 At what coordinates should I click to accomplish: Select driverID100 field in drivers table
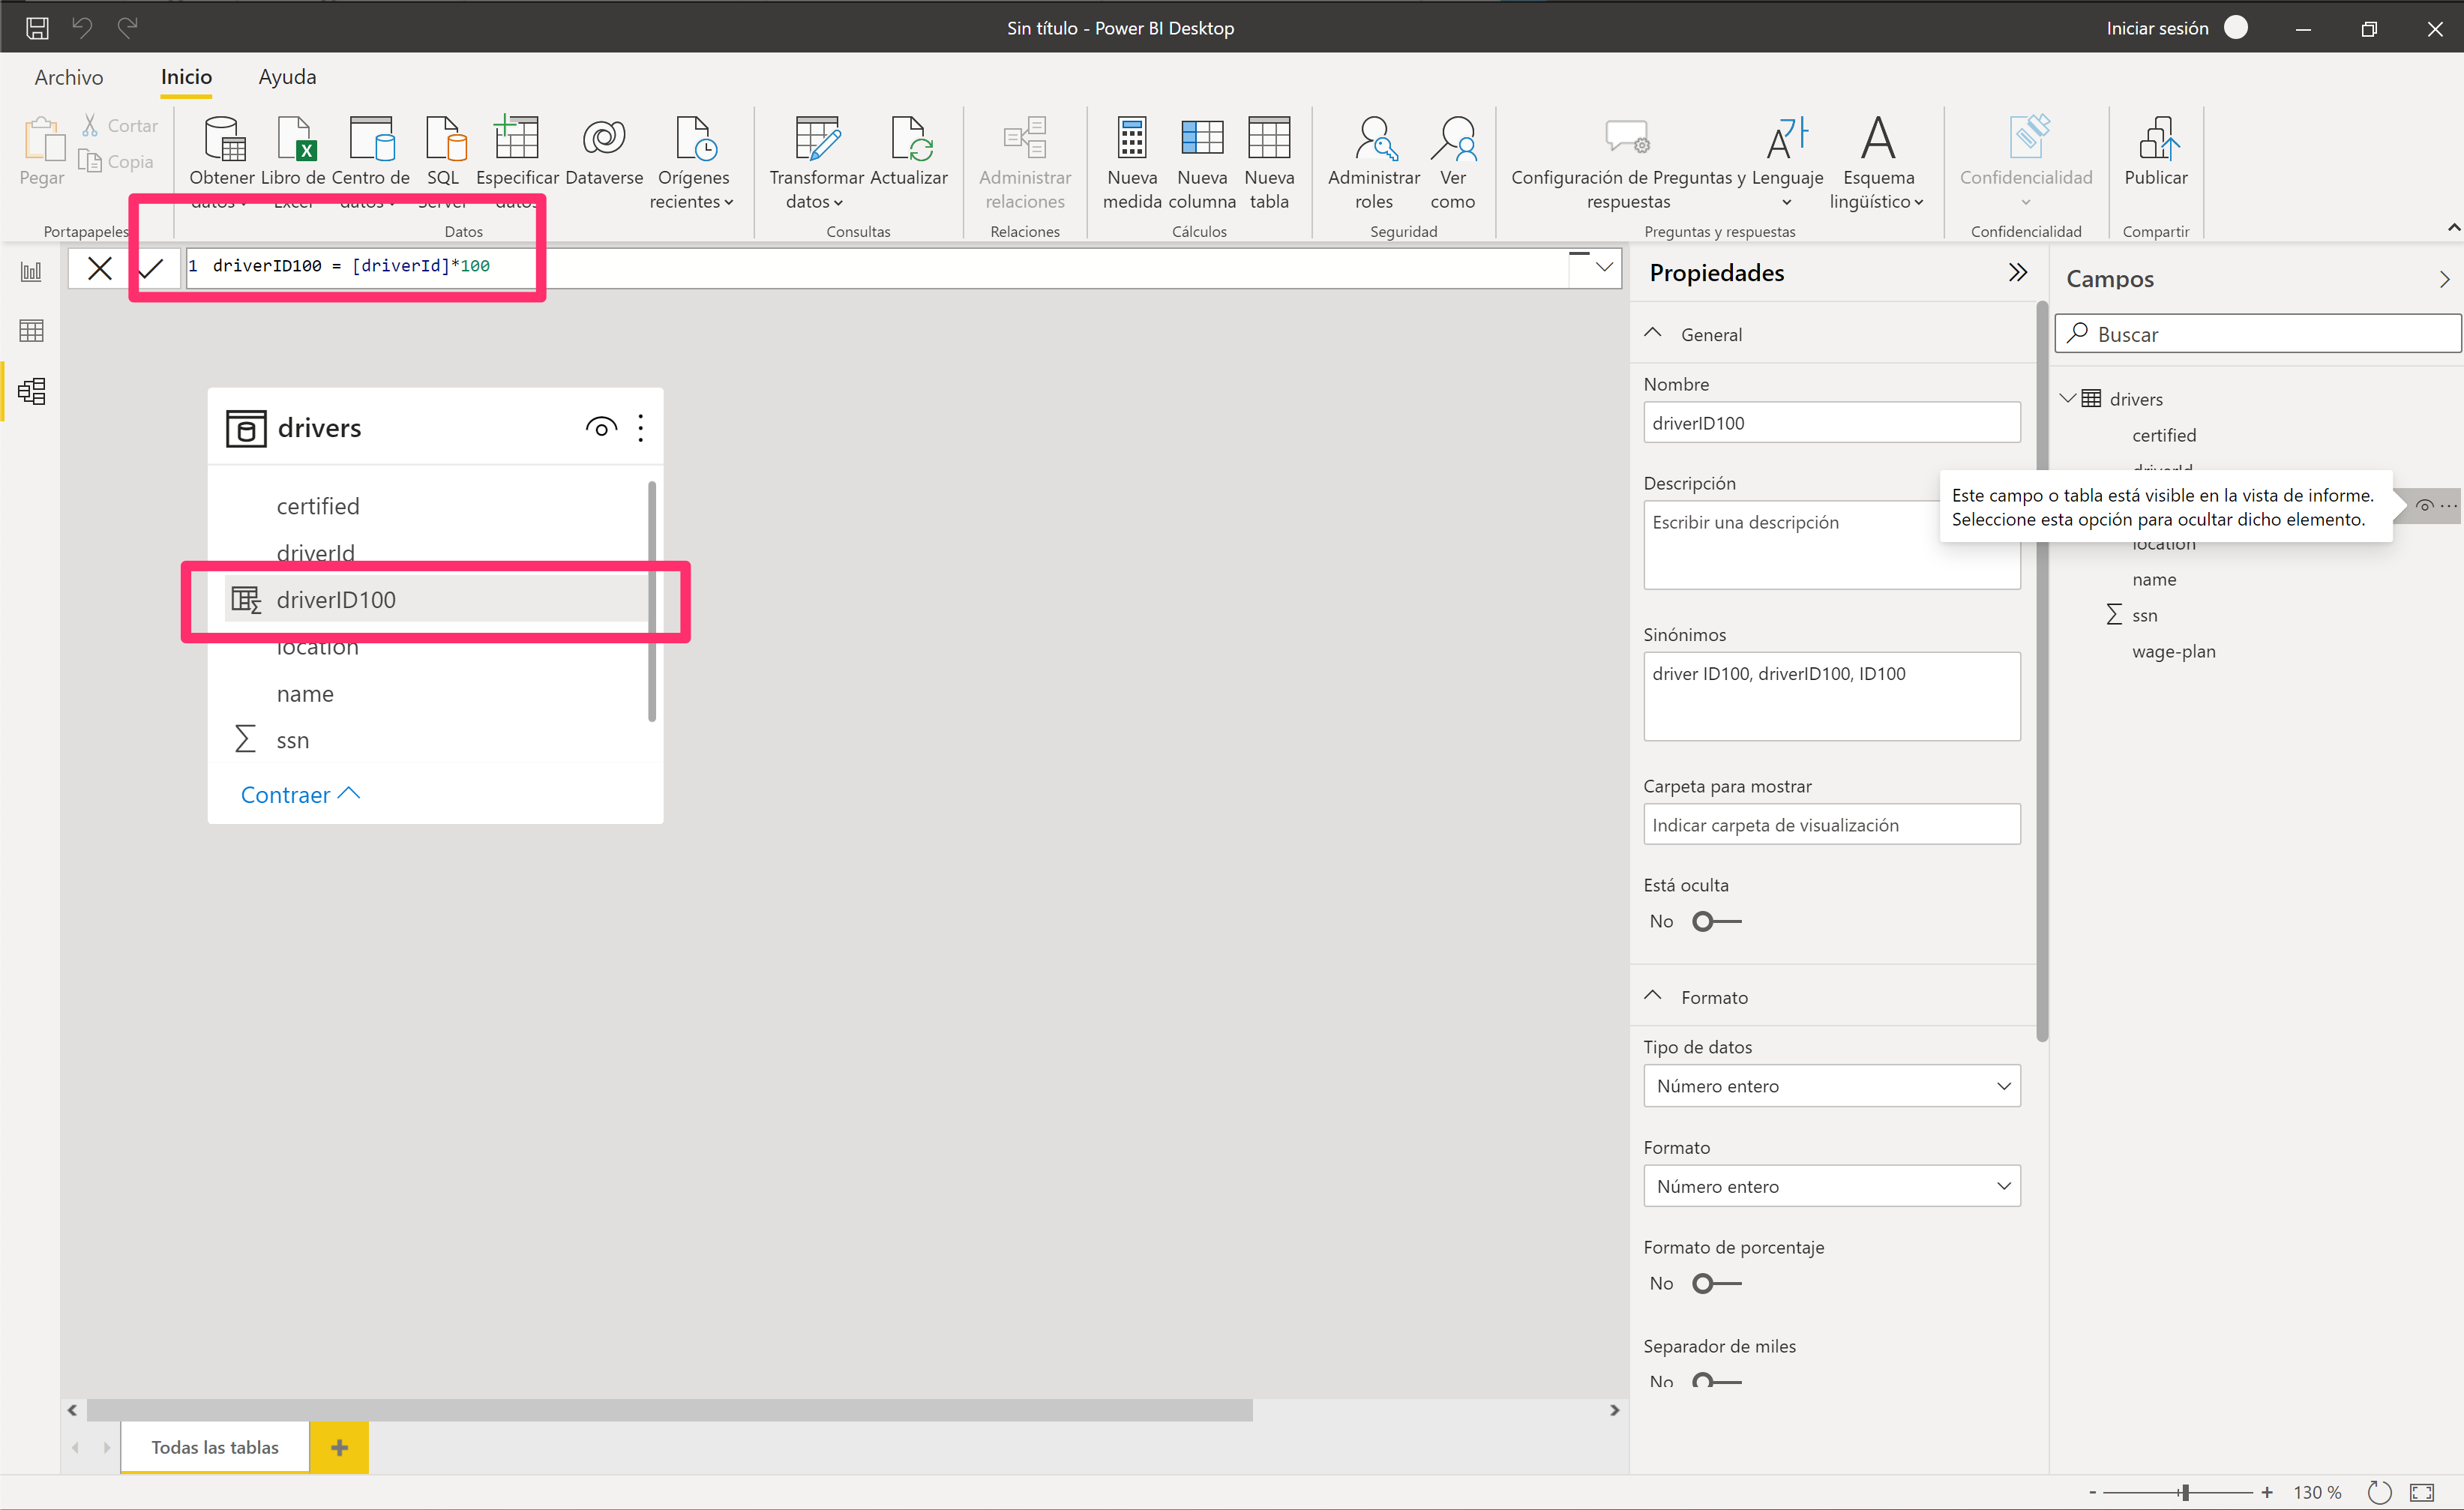click(x=436, y=598)
